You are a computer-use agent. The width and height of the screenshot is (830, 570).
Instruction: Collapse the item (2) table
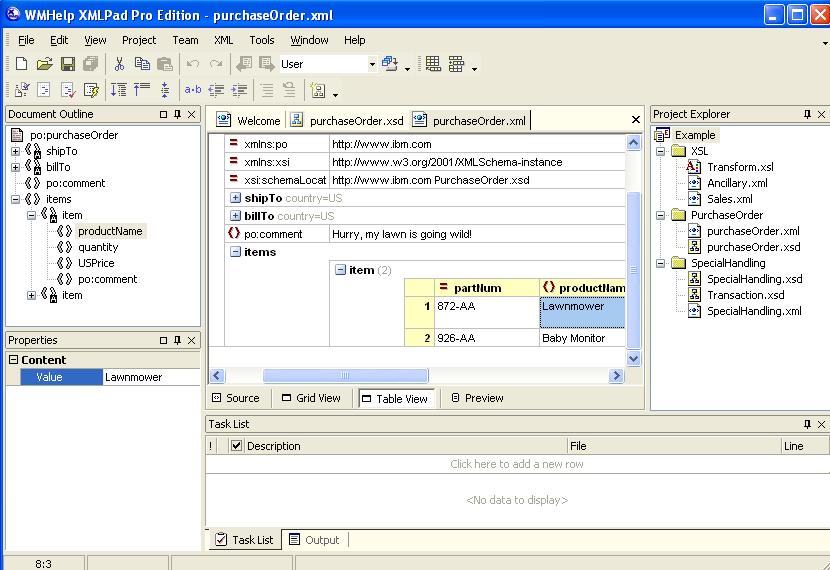pos(340,270)
